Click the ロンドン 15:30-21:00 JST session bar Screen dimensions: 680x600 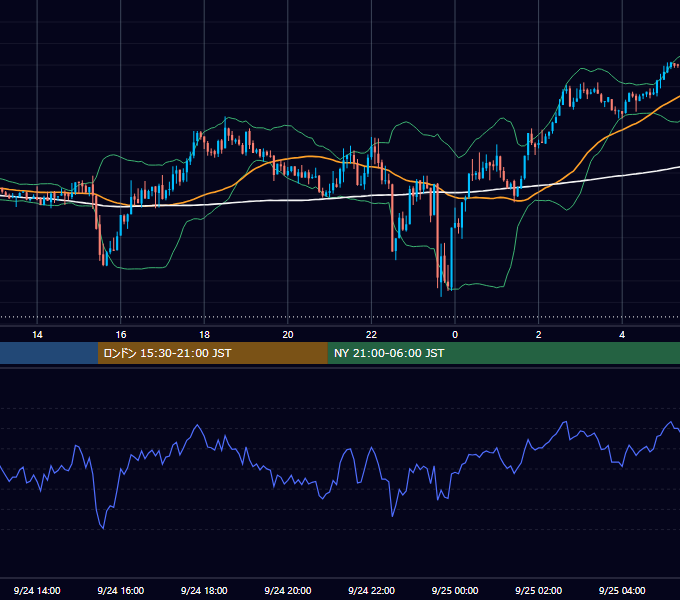pyautogui.click(x=212, y=353)
